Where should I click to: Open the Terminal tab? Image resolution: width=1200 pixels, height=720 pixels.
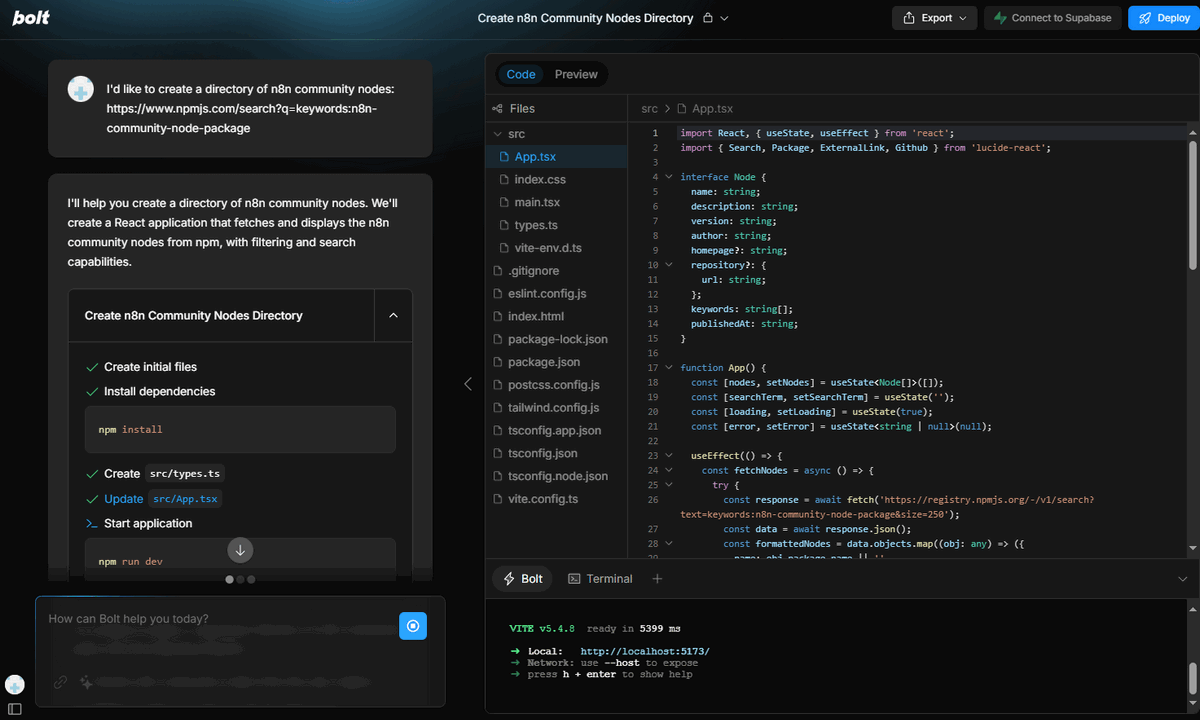coord(600,578)
